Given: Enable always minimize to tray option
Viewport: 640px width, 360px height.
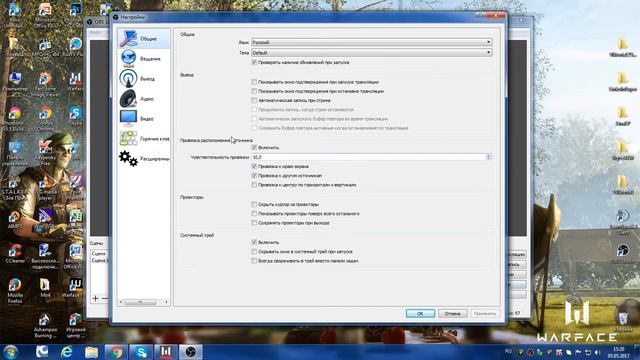Looking at the screenshot, I should (254, 261).
